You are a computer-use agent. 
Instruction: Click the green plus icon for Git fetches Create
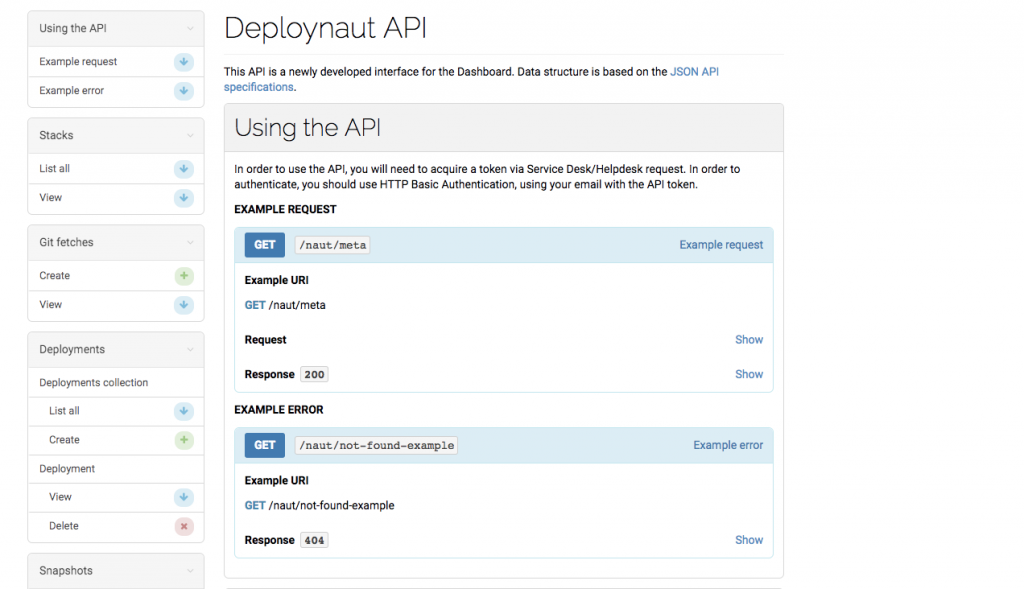point(183,276)
